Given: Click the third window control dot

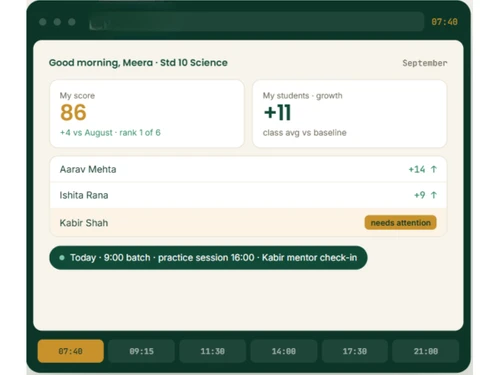Looking at the screenshot, I should [x=72, y=22].
